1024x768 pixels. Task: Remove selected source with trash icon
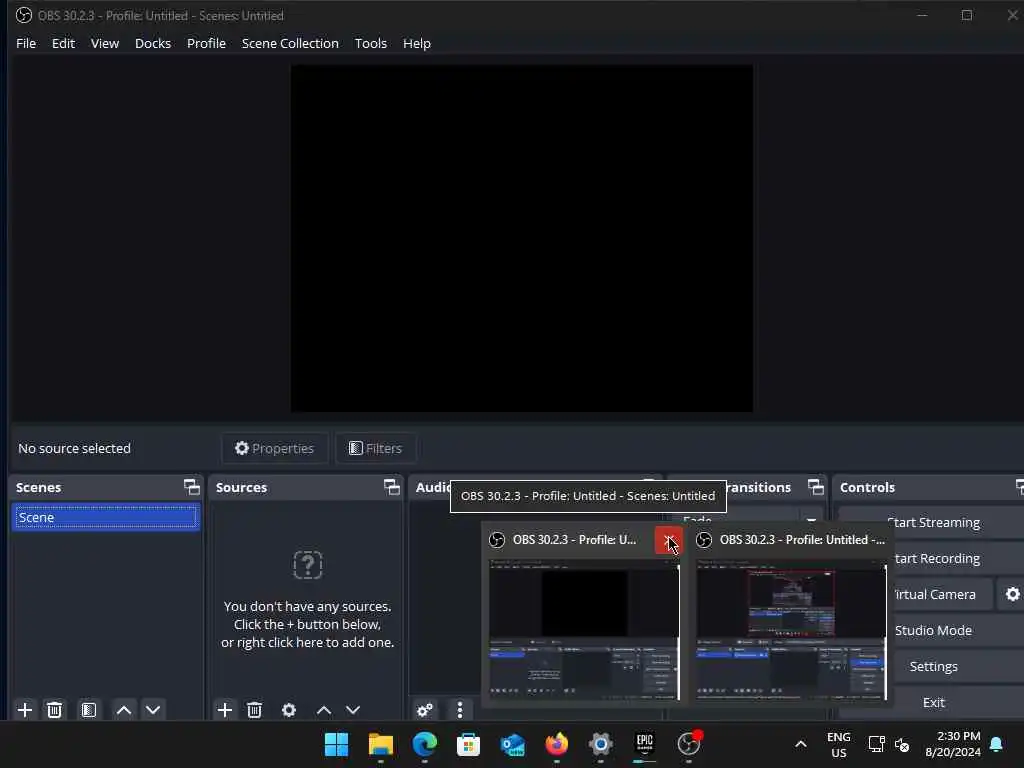pyautogui.click(x=255, y=710)
